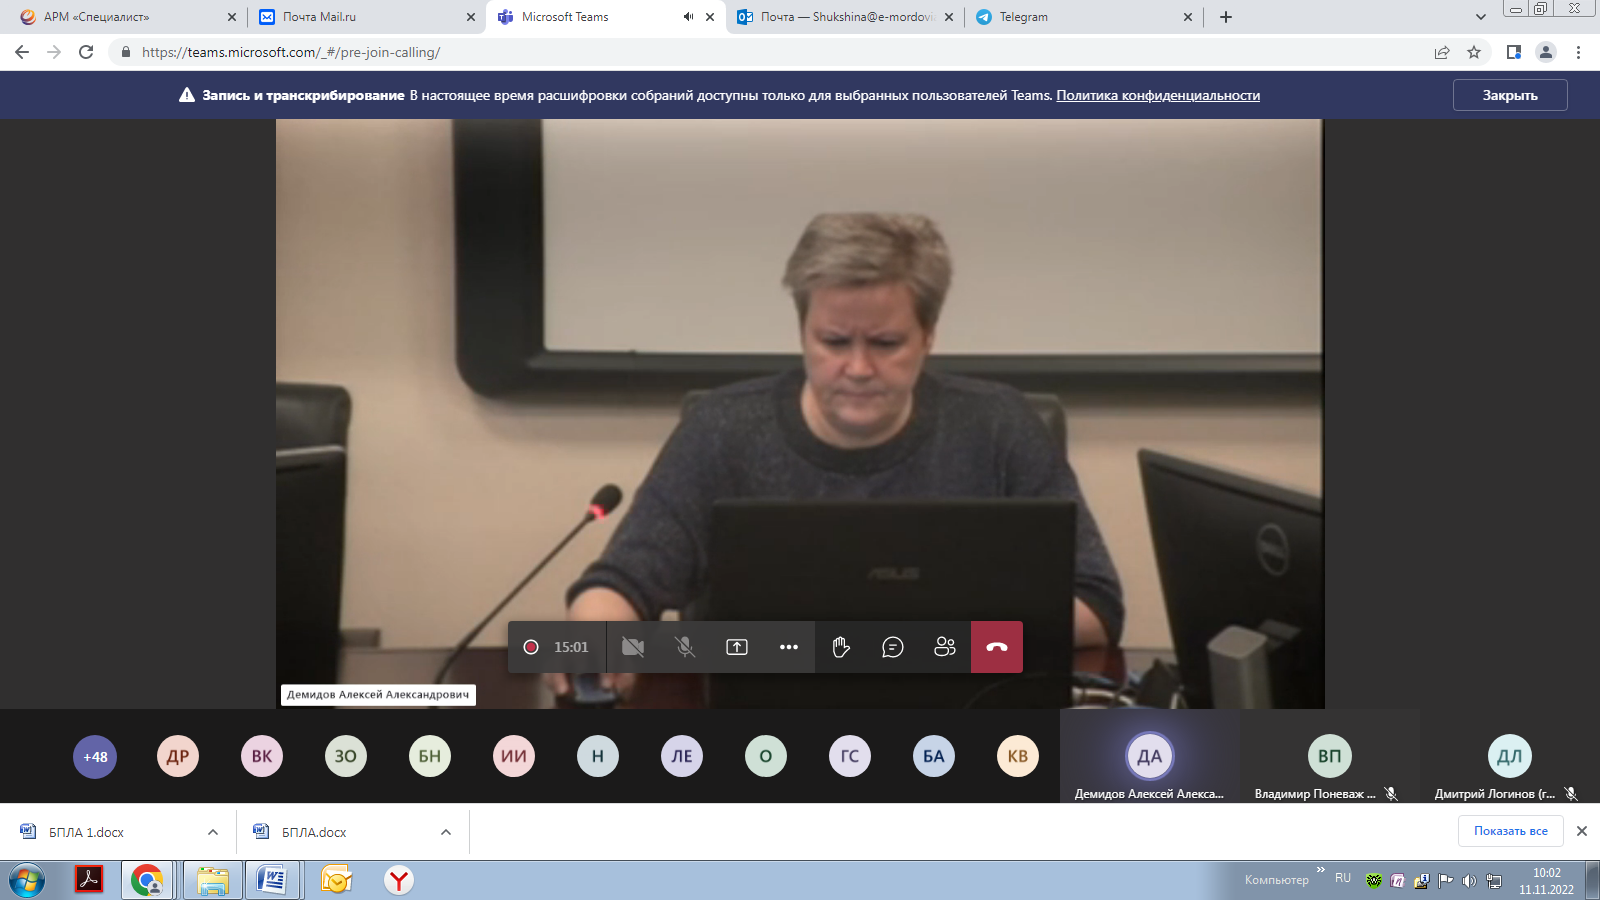
Task: Unmute the microphone in call toolbar
Action: [685, 647]
